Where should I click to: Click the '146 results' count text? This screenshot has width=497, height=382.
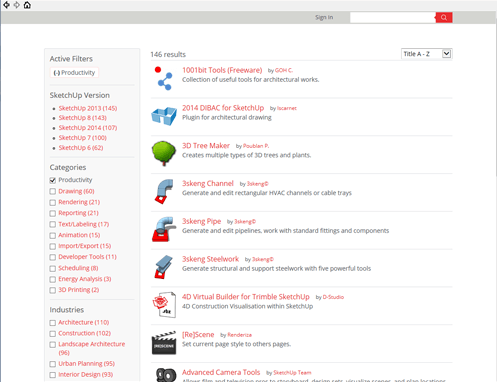[168, 54]
